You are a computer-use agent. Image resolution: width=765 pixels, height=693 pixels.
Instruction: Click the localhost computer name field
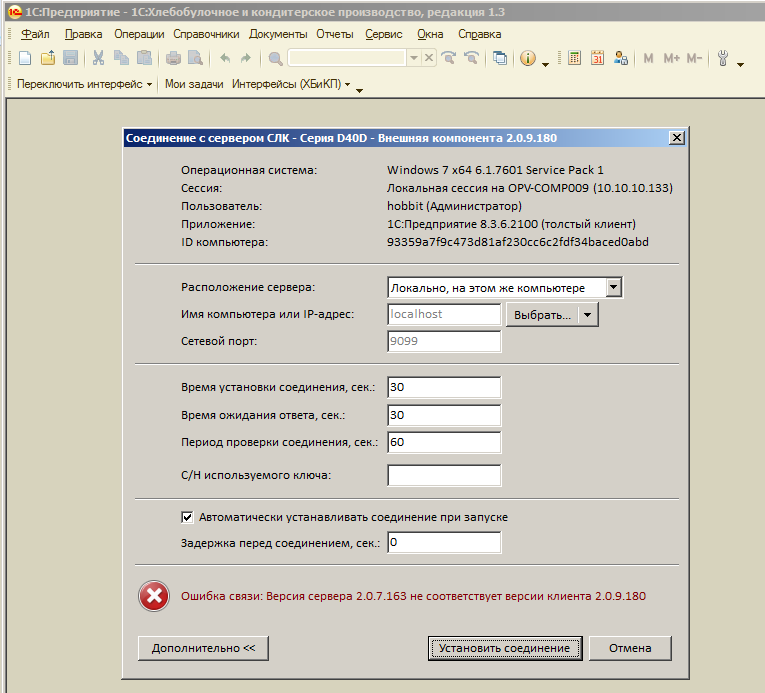444,314
